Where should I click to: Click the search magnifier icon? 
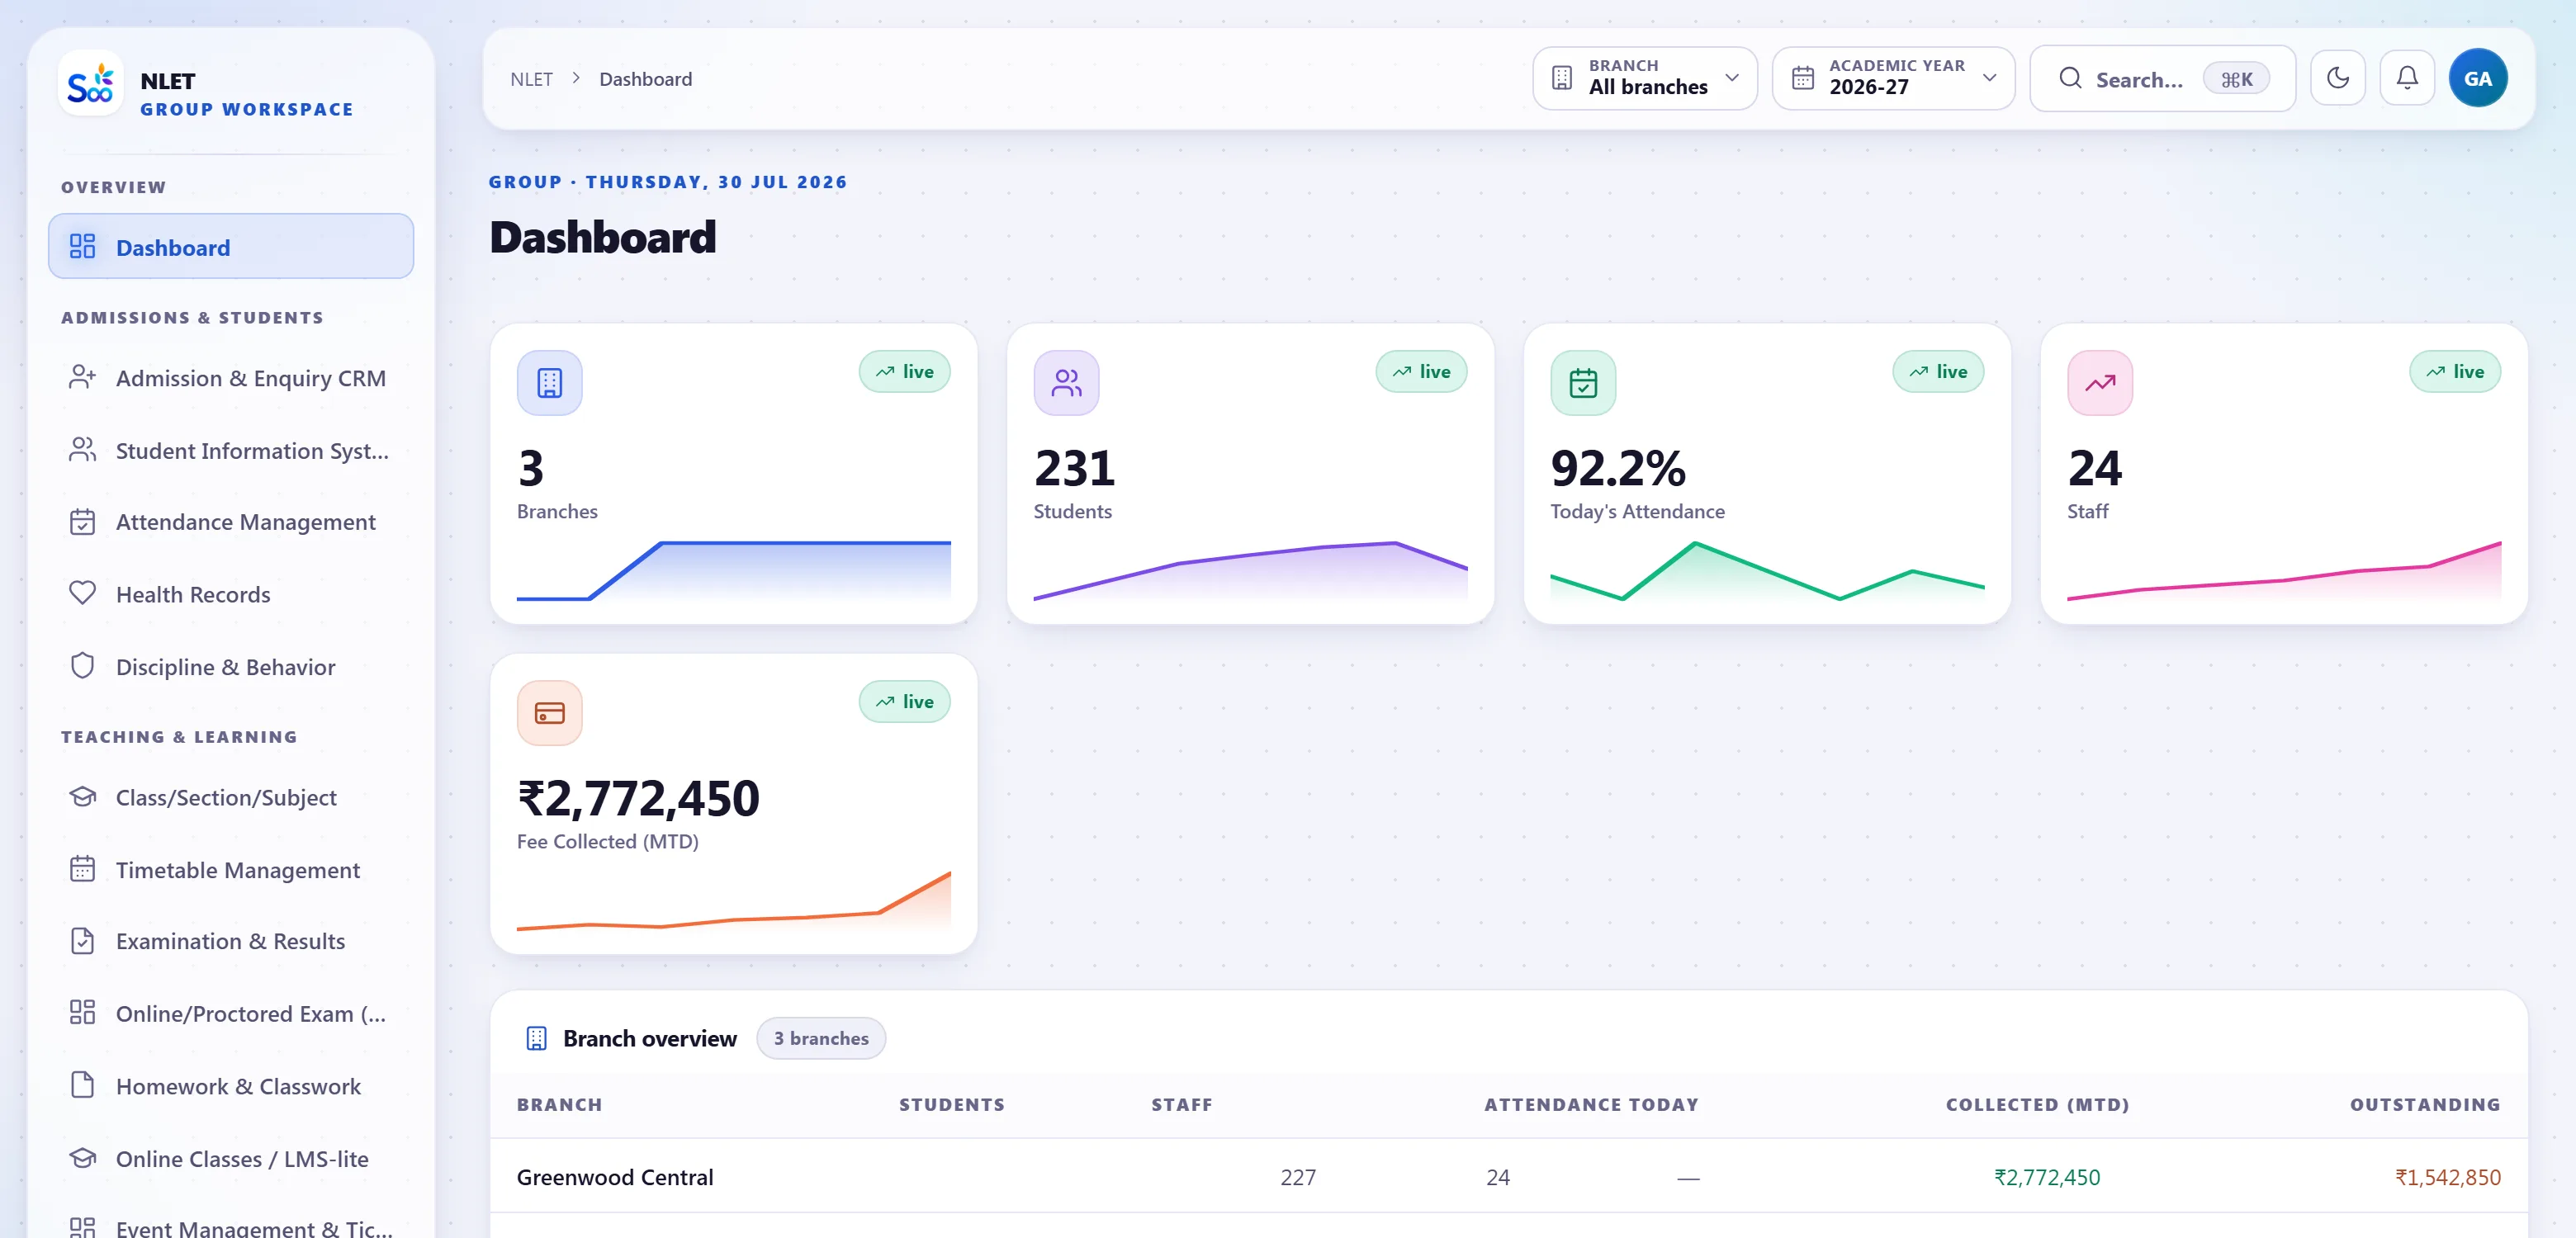click(2070, 78)
